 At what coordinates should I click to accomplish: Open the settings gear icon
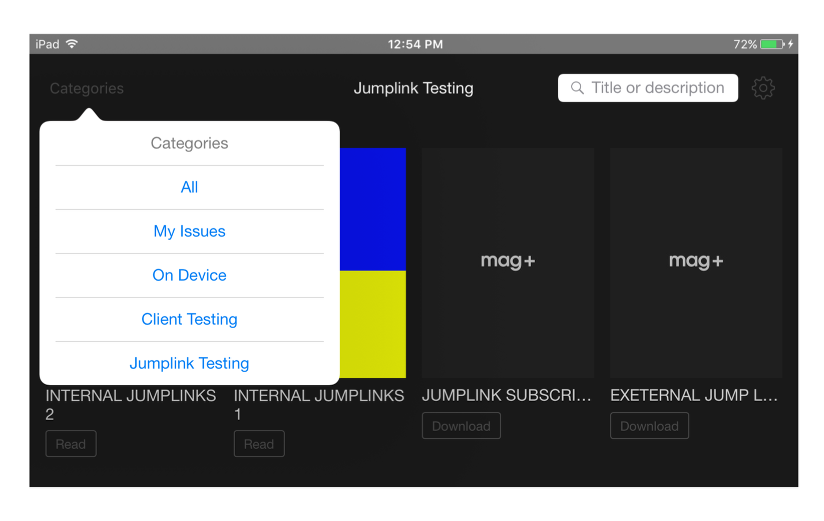point(763,88)
